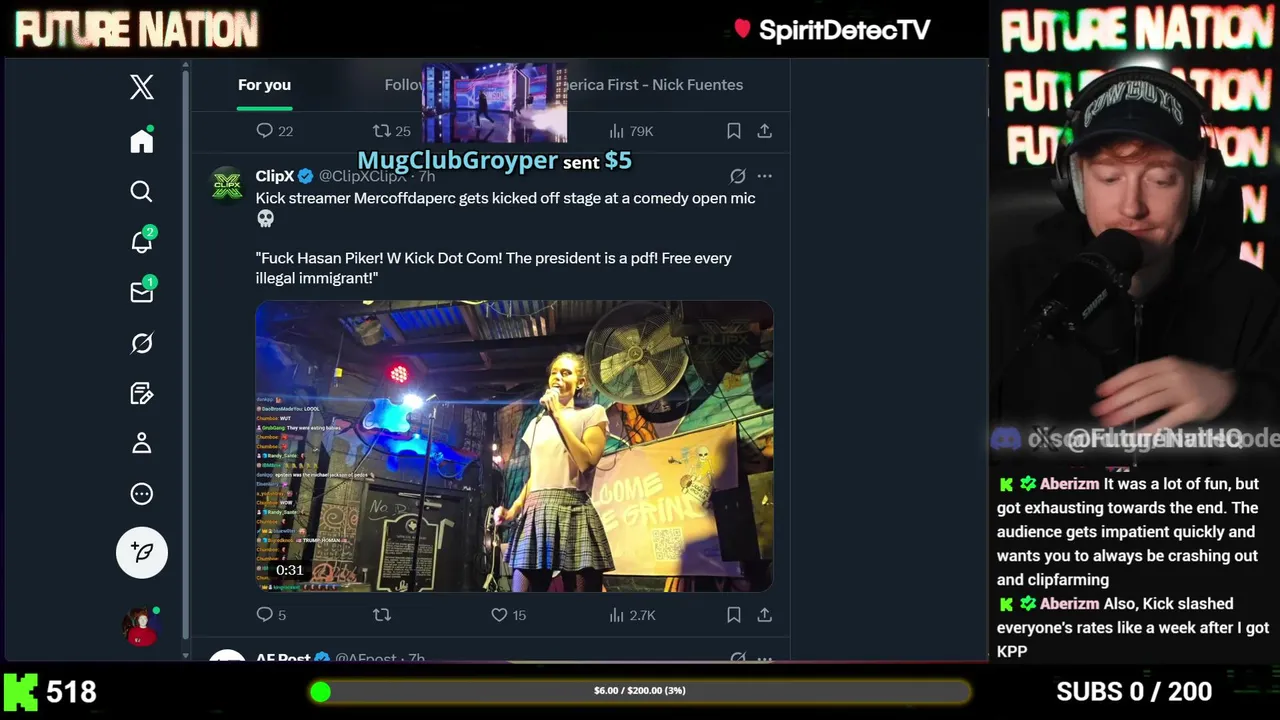
Task: Open Messages envelope icon
Action: click(142, 291)
